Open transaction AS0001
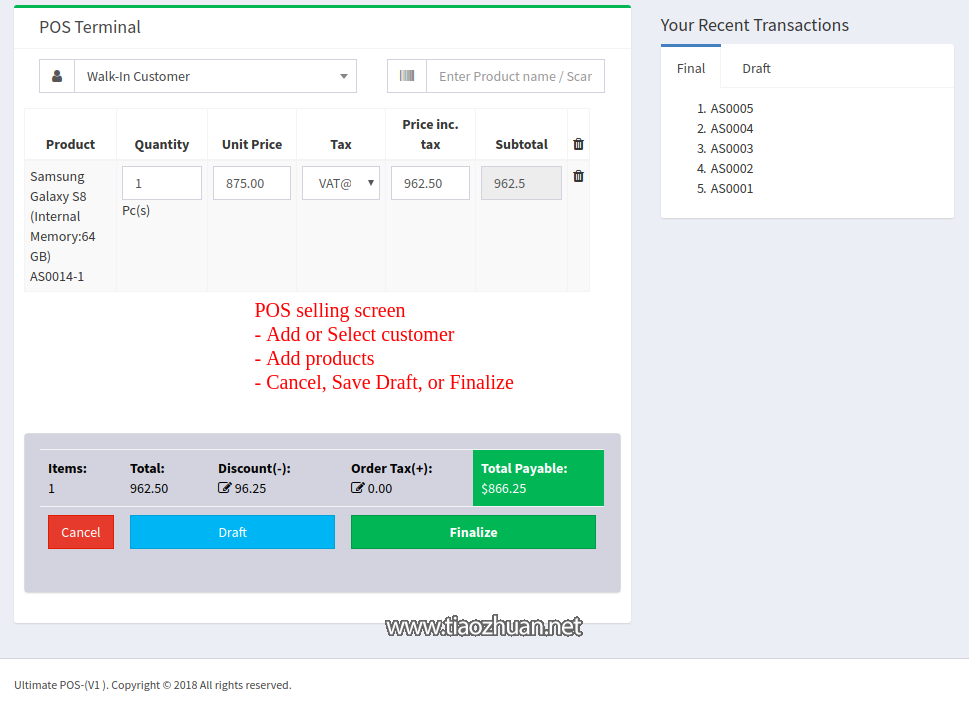 (x=730, y=188)
